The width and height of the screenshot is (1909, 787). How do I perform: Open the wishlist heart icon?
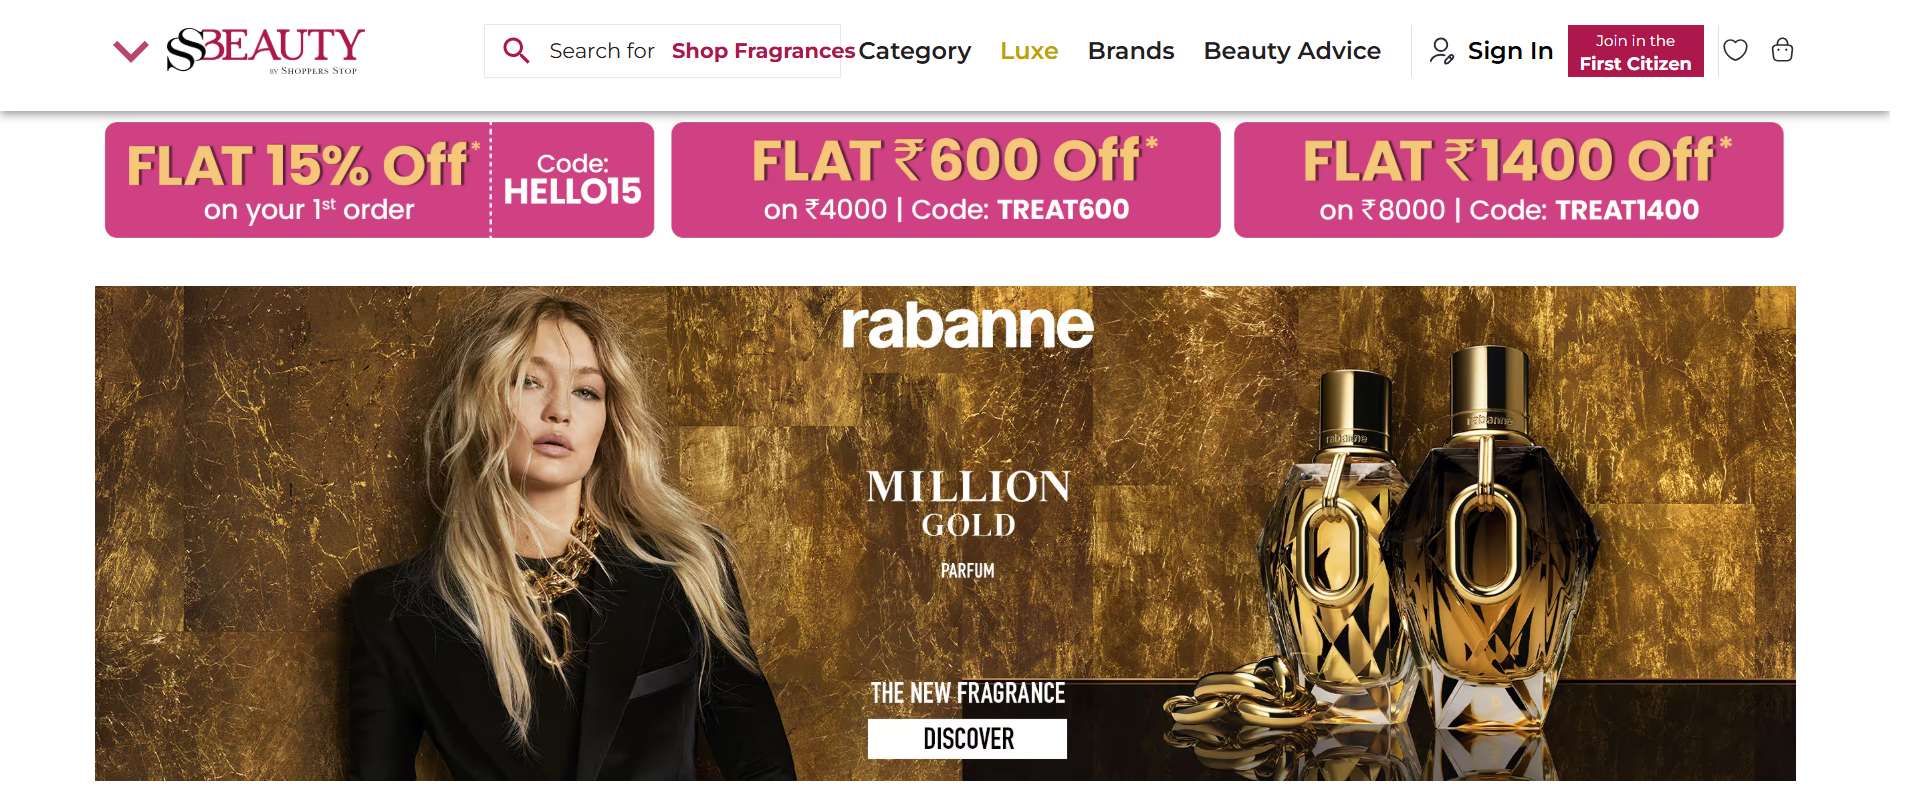(1735, 50)
